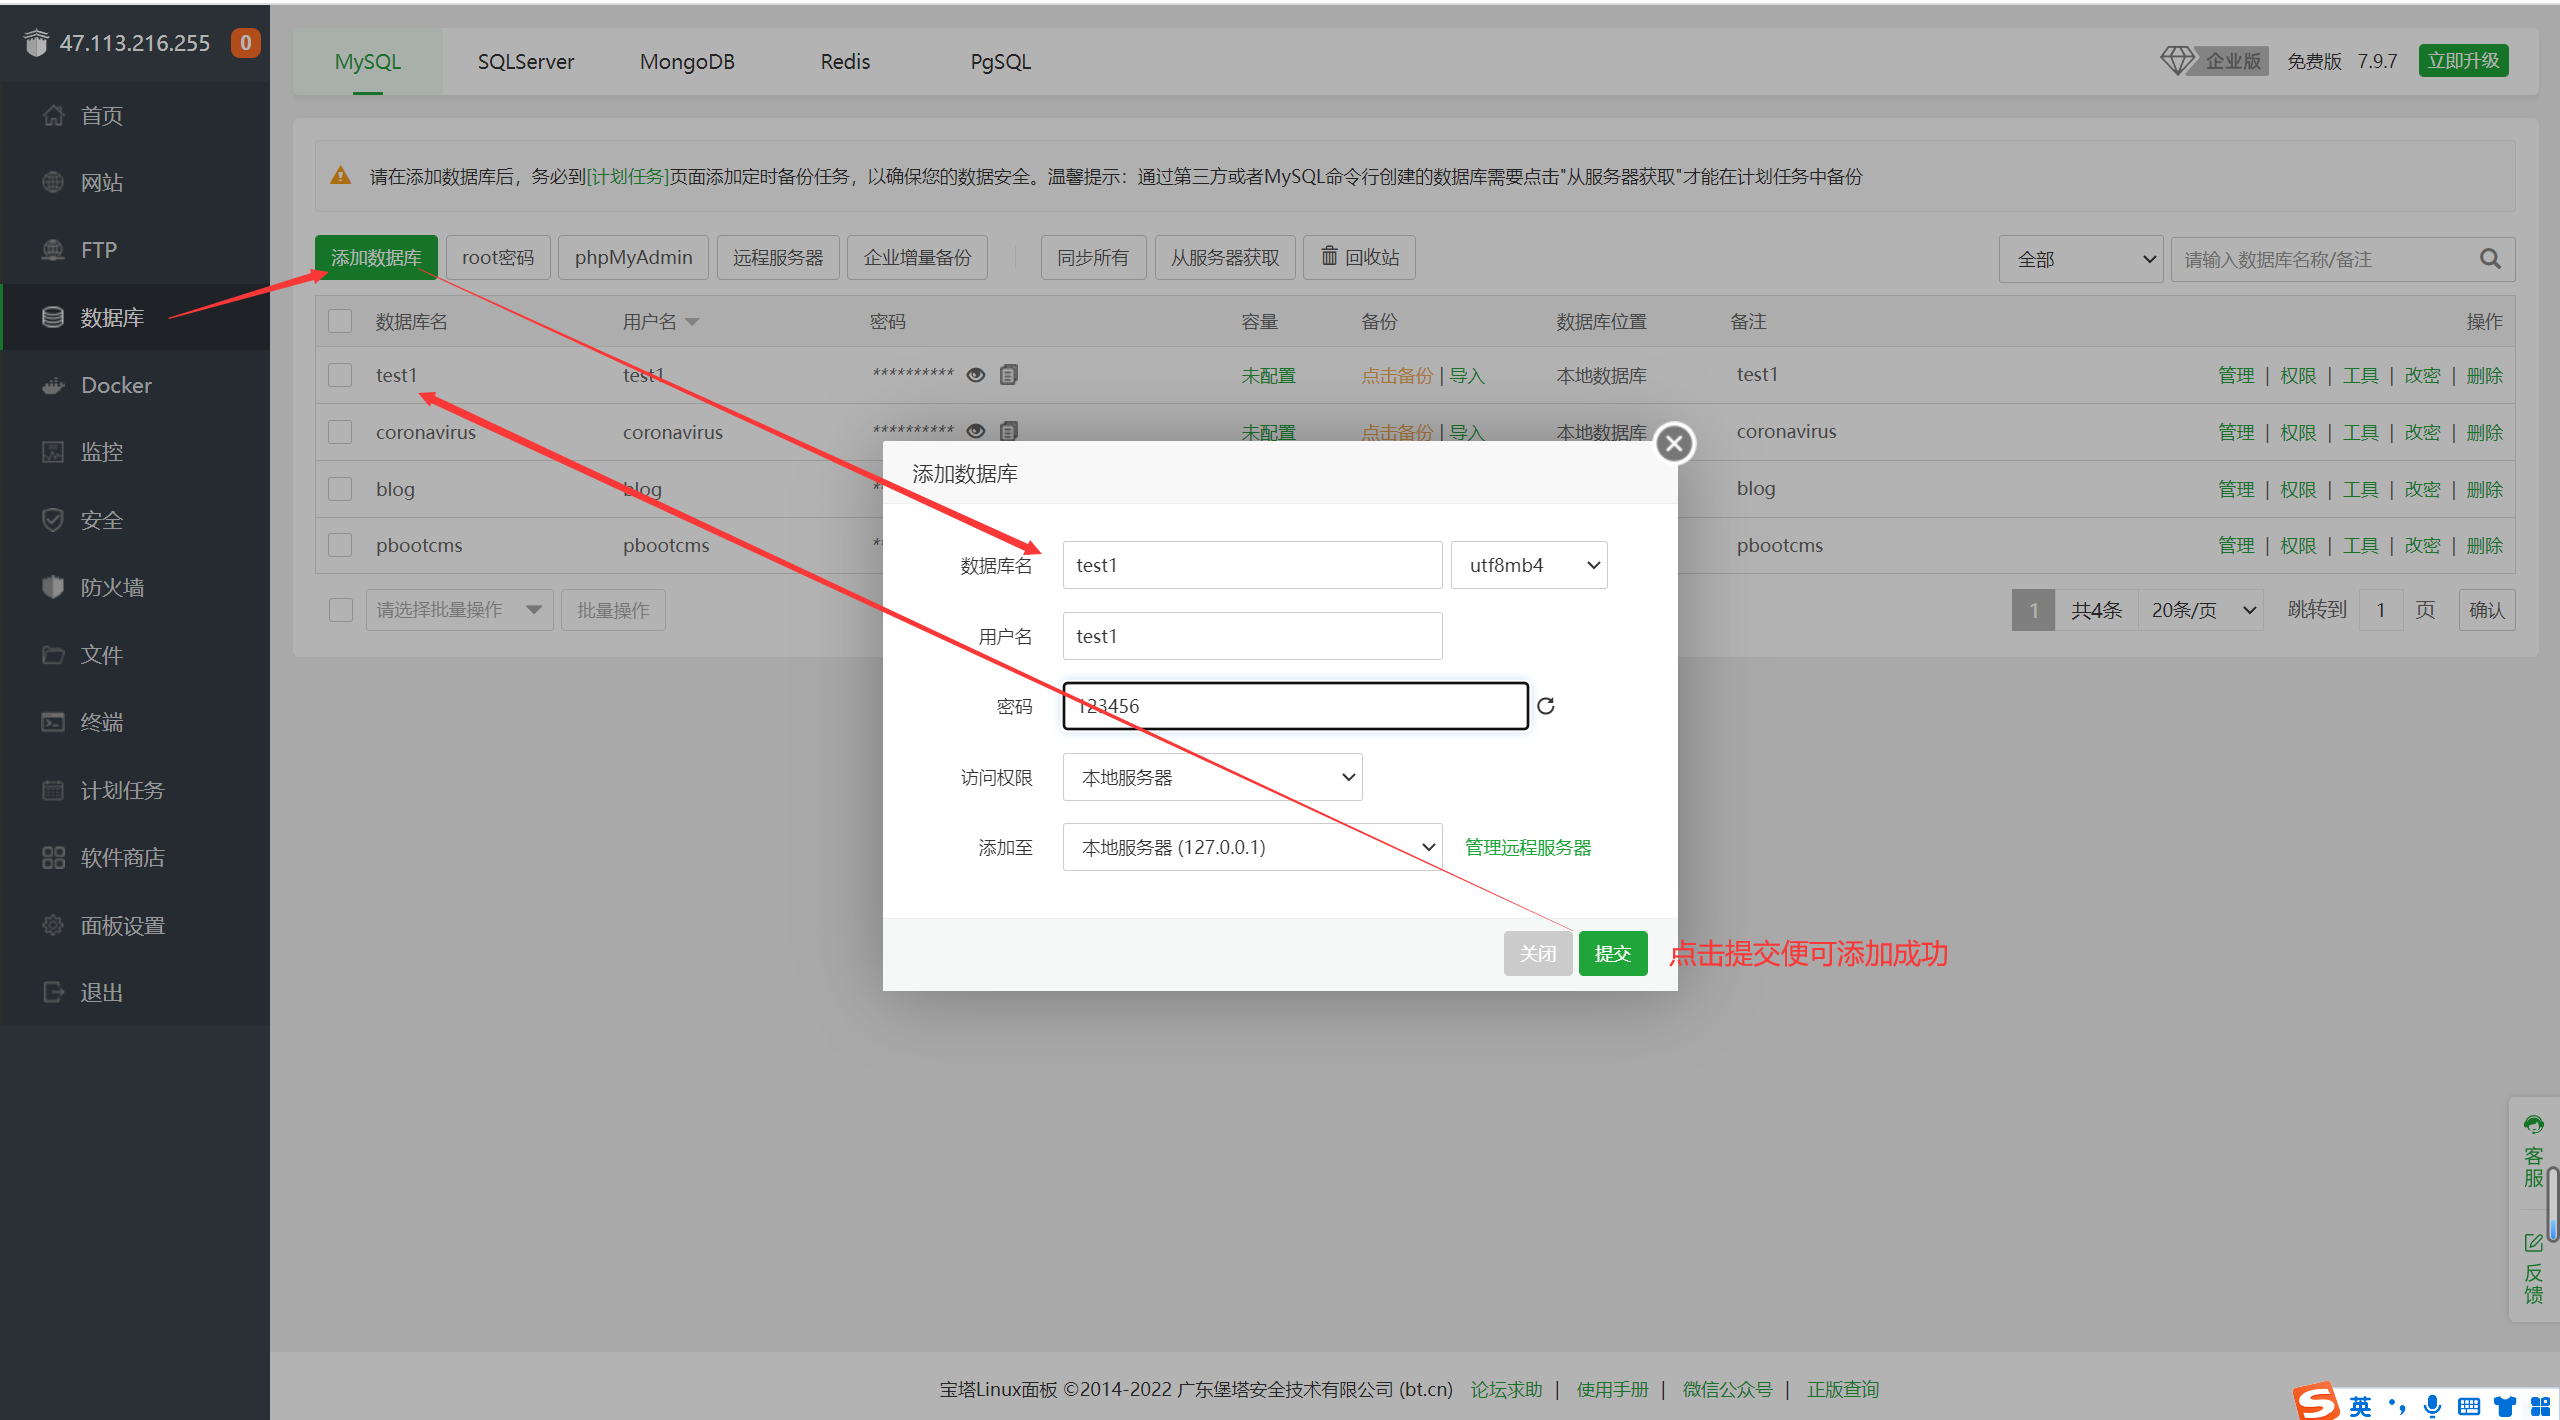Click the green submit button
Screen dimensions: 2560x1420
pos(1612,953)
